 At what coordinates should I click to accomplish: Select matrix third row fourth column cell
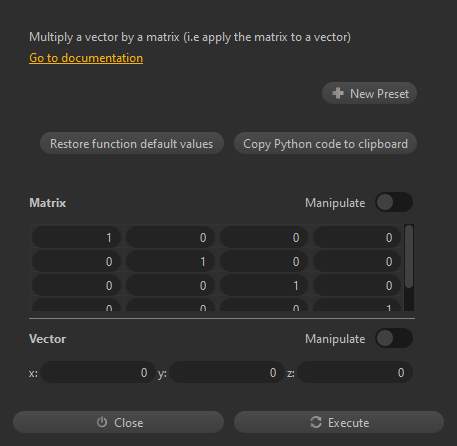coord(357,285)
